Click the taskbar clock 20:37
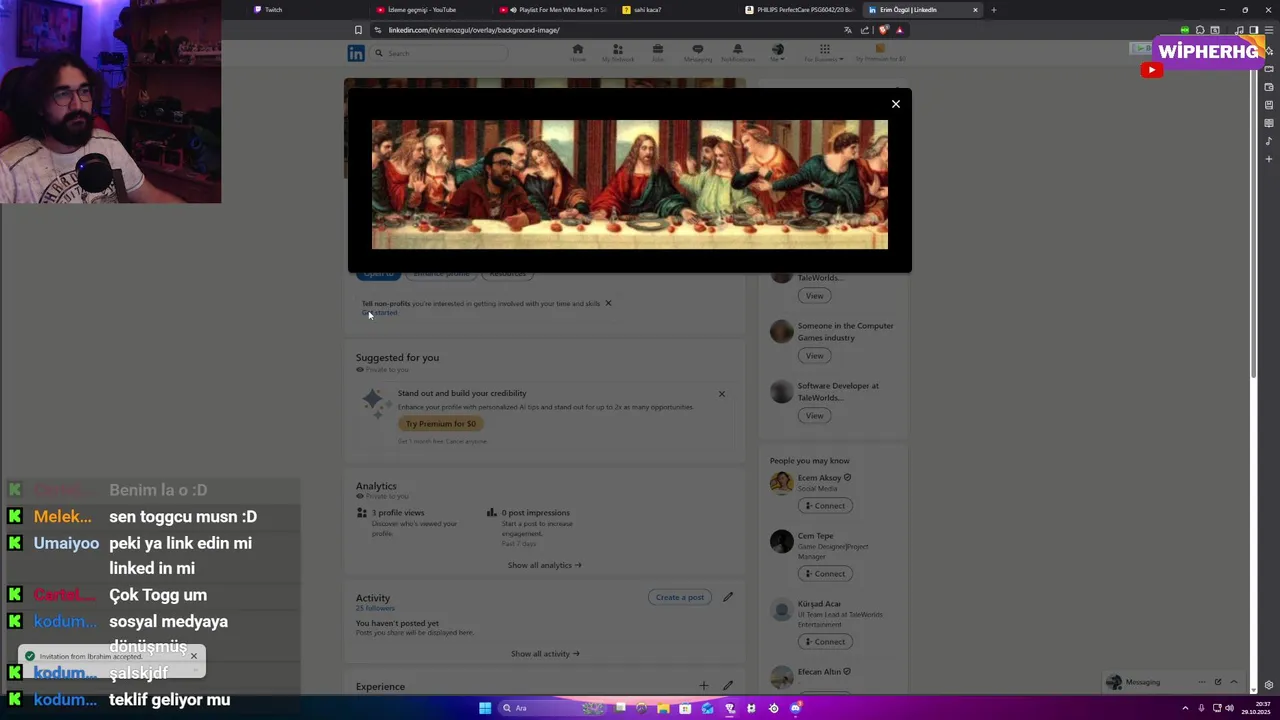Viewport: 1280px width, 720px height. pos(1255,708)
